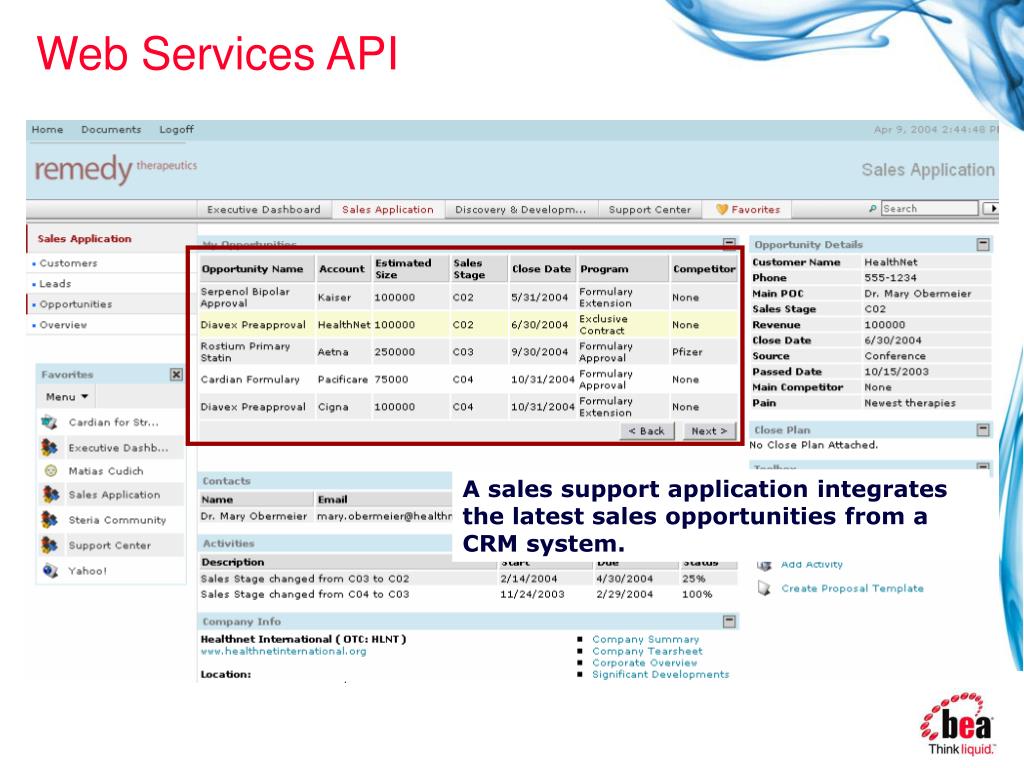Go to Home in top menu
The height and width of the screenshot is (768, 1024).
47,129
